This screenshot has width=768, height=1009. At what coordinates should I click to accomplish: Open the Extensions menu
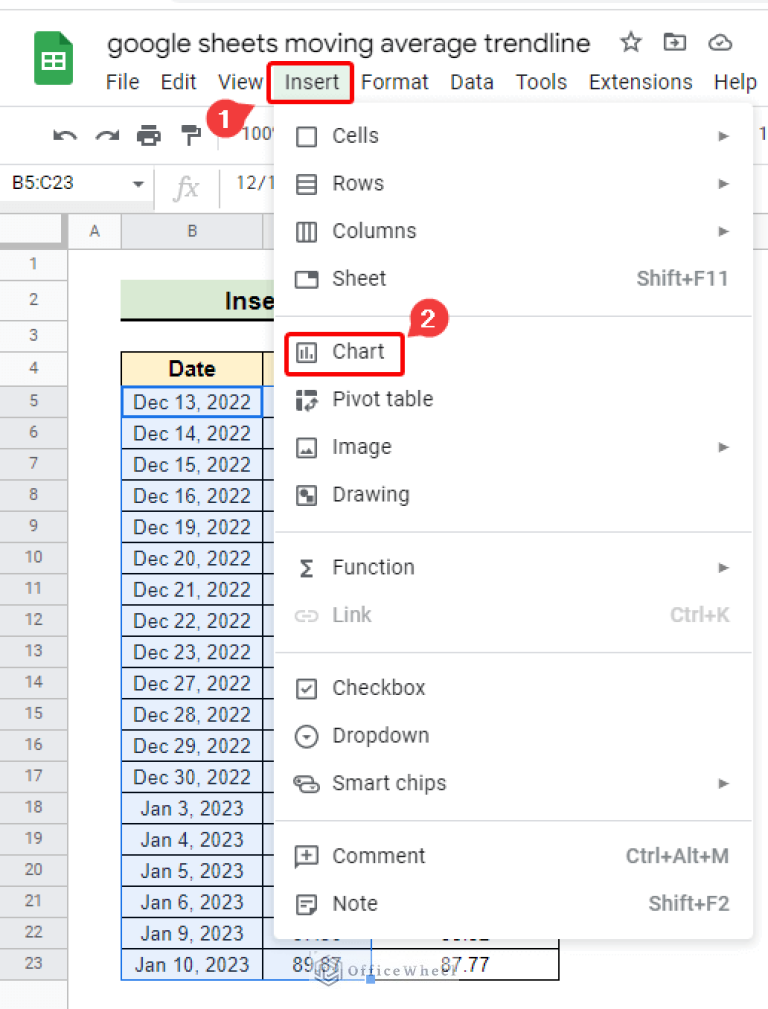640,82
